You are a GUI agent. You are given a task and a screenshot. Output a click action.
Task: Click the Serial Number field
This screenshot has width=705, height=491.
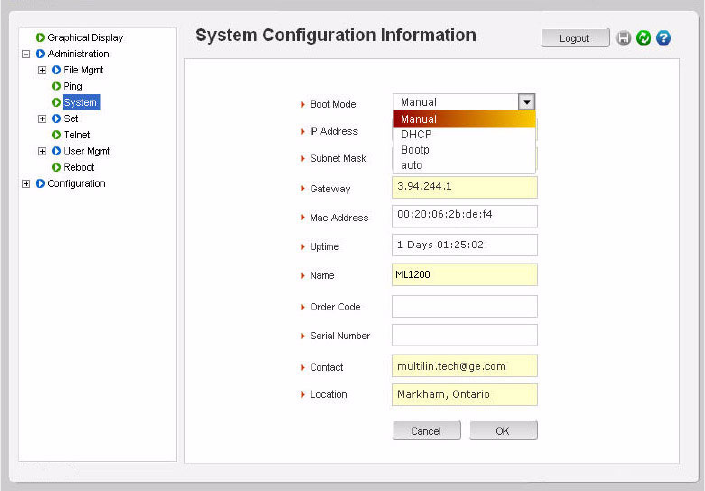464,335
